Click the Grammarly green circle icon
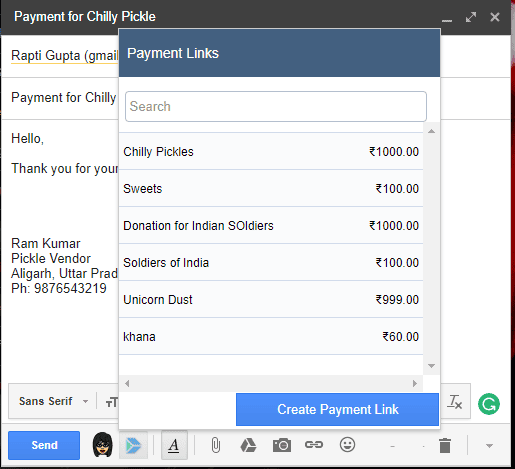Screen dimensions: 515x469 coord(489,404)
